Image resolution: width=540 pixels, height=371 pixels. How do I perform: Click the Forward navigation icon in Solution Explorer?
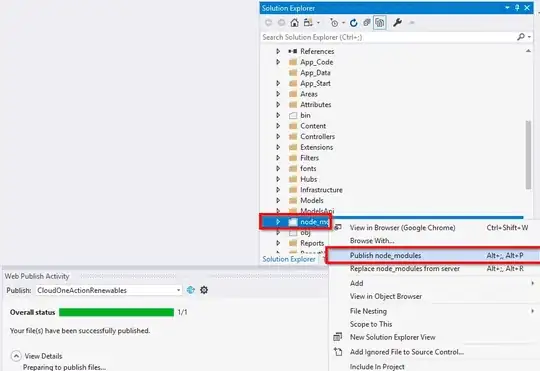pos(281,23)
